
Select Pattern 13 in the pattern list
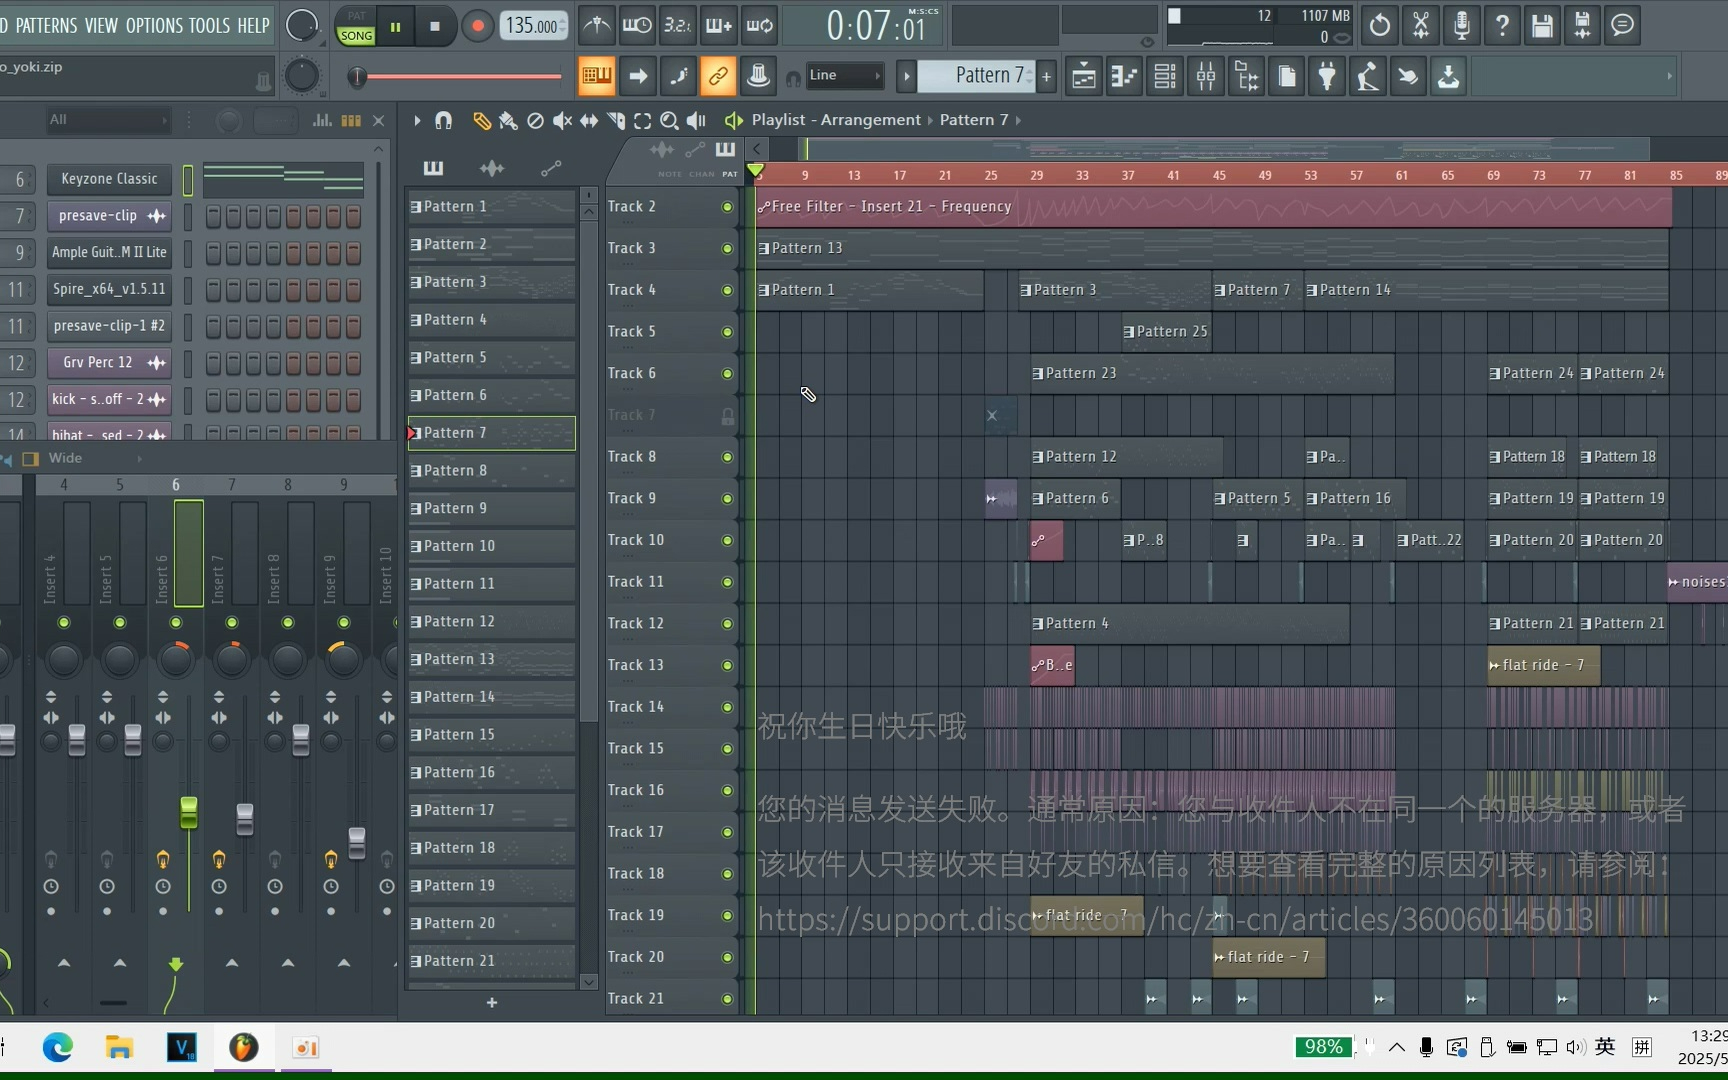(490, 659)
